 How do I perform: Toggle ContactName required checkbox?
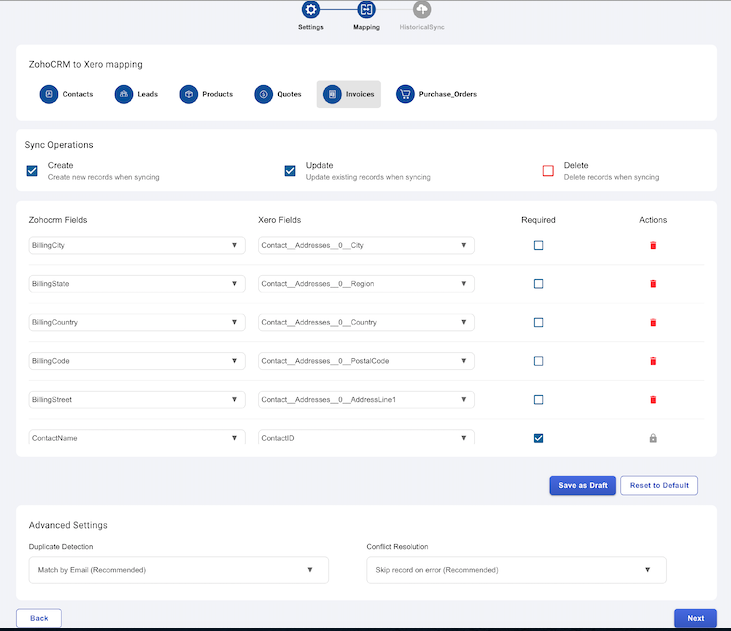click(x=538, y=438)
